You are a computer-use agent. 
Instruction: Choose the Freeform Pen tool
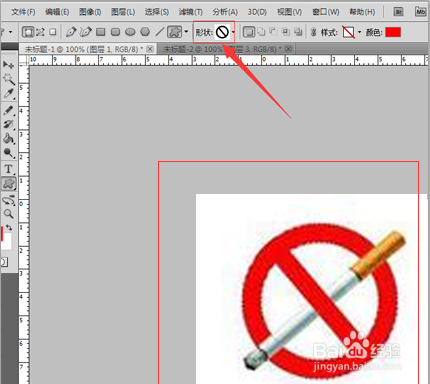coord(85,32)
